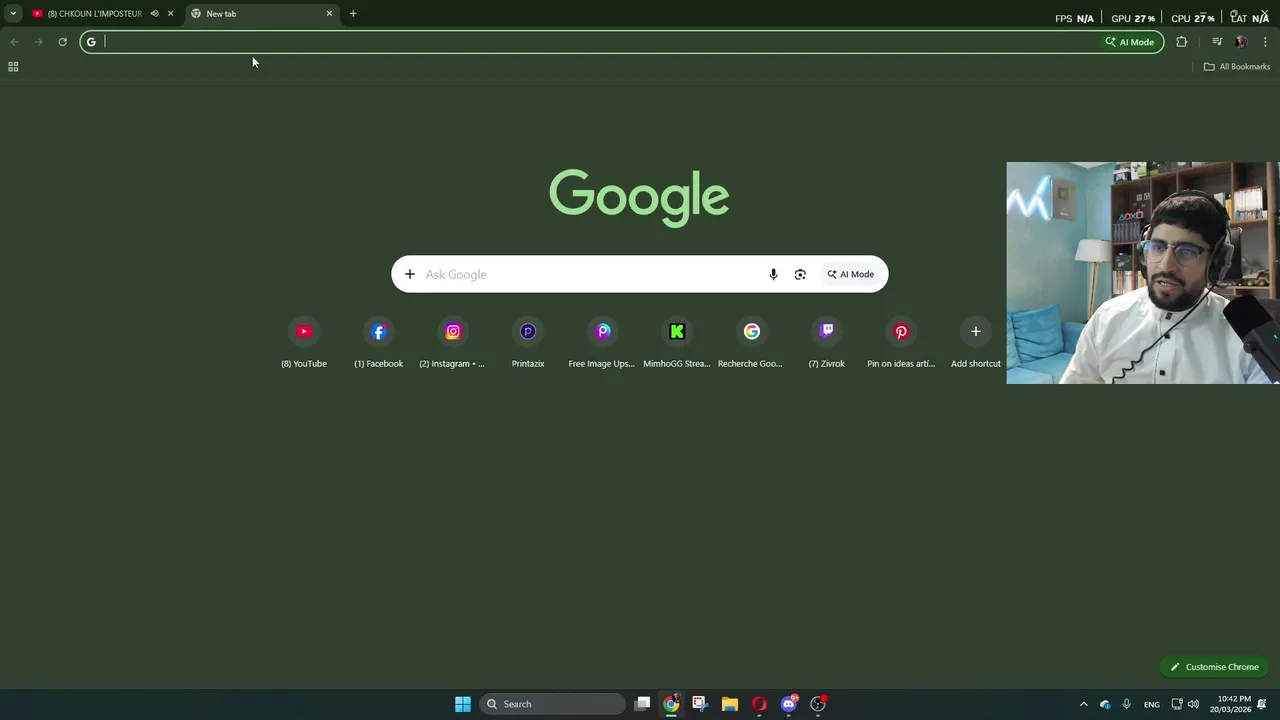Open File Explorer from the taskbar
Viewport: 1280px width, 720px height.
pyautogui.click(x=730, y=704)
